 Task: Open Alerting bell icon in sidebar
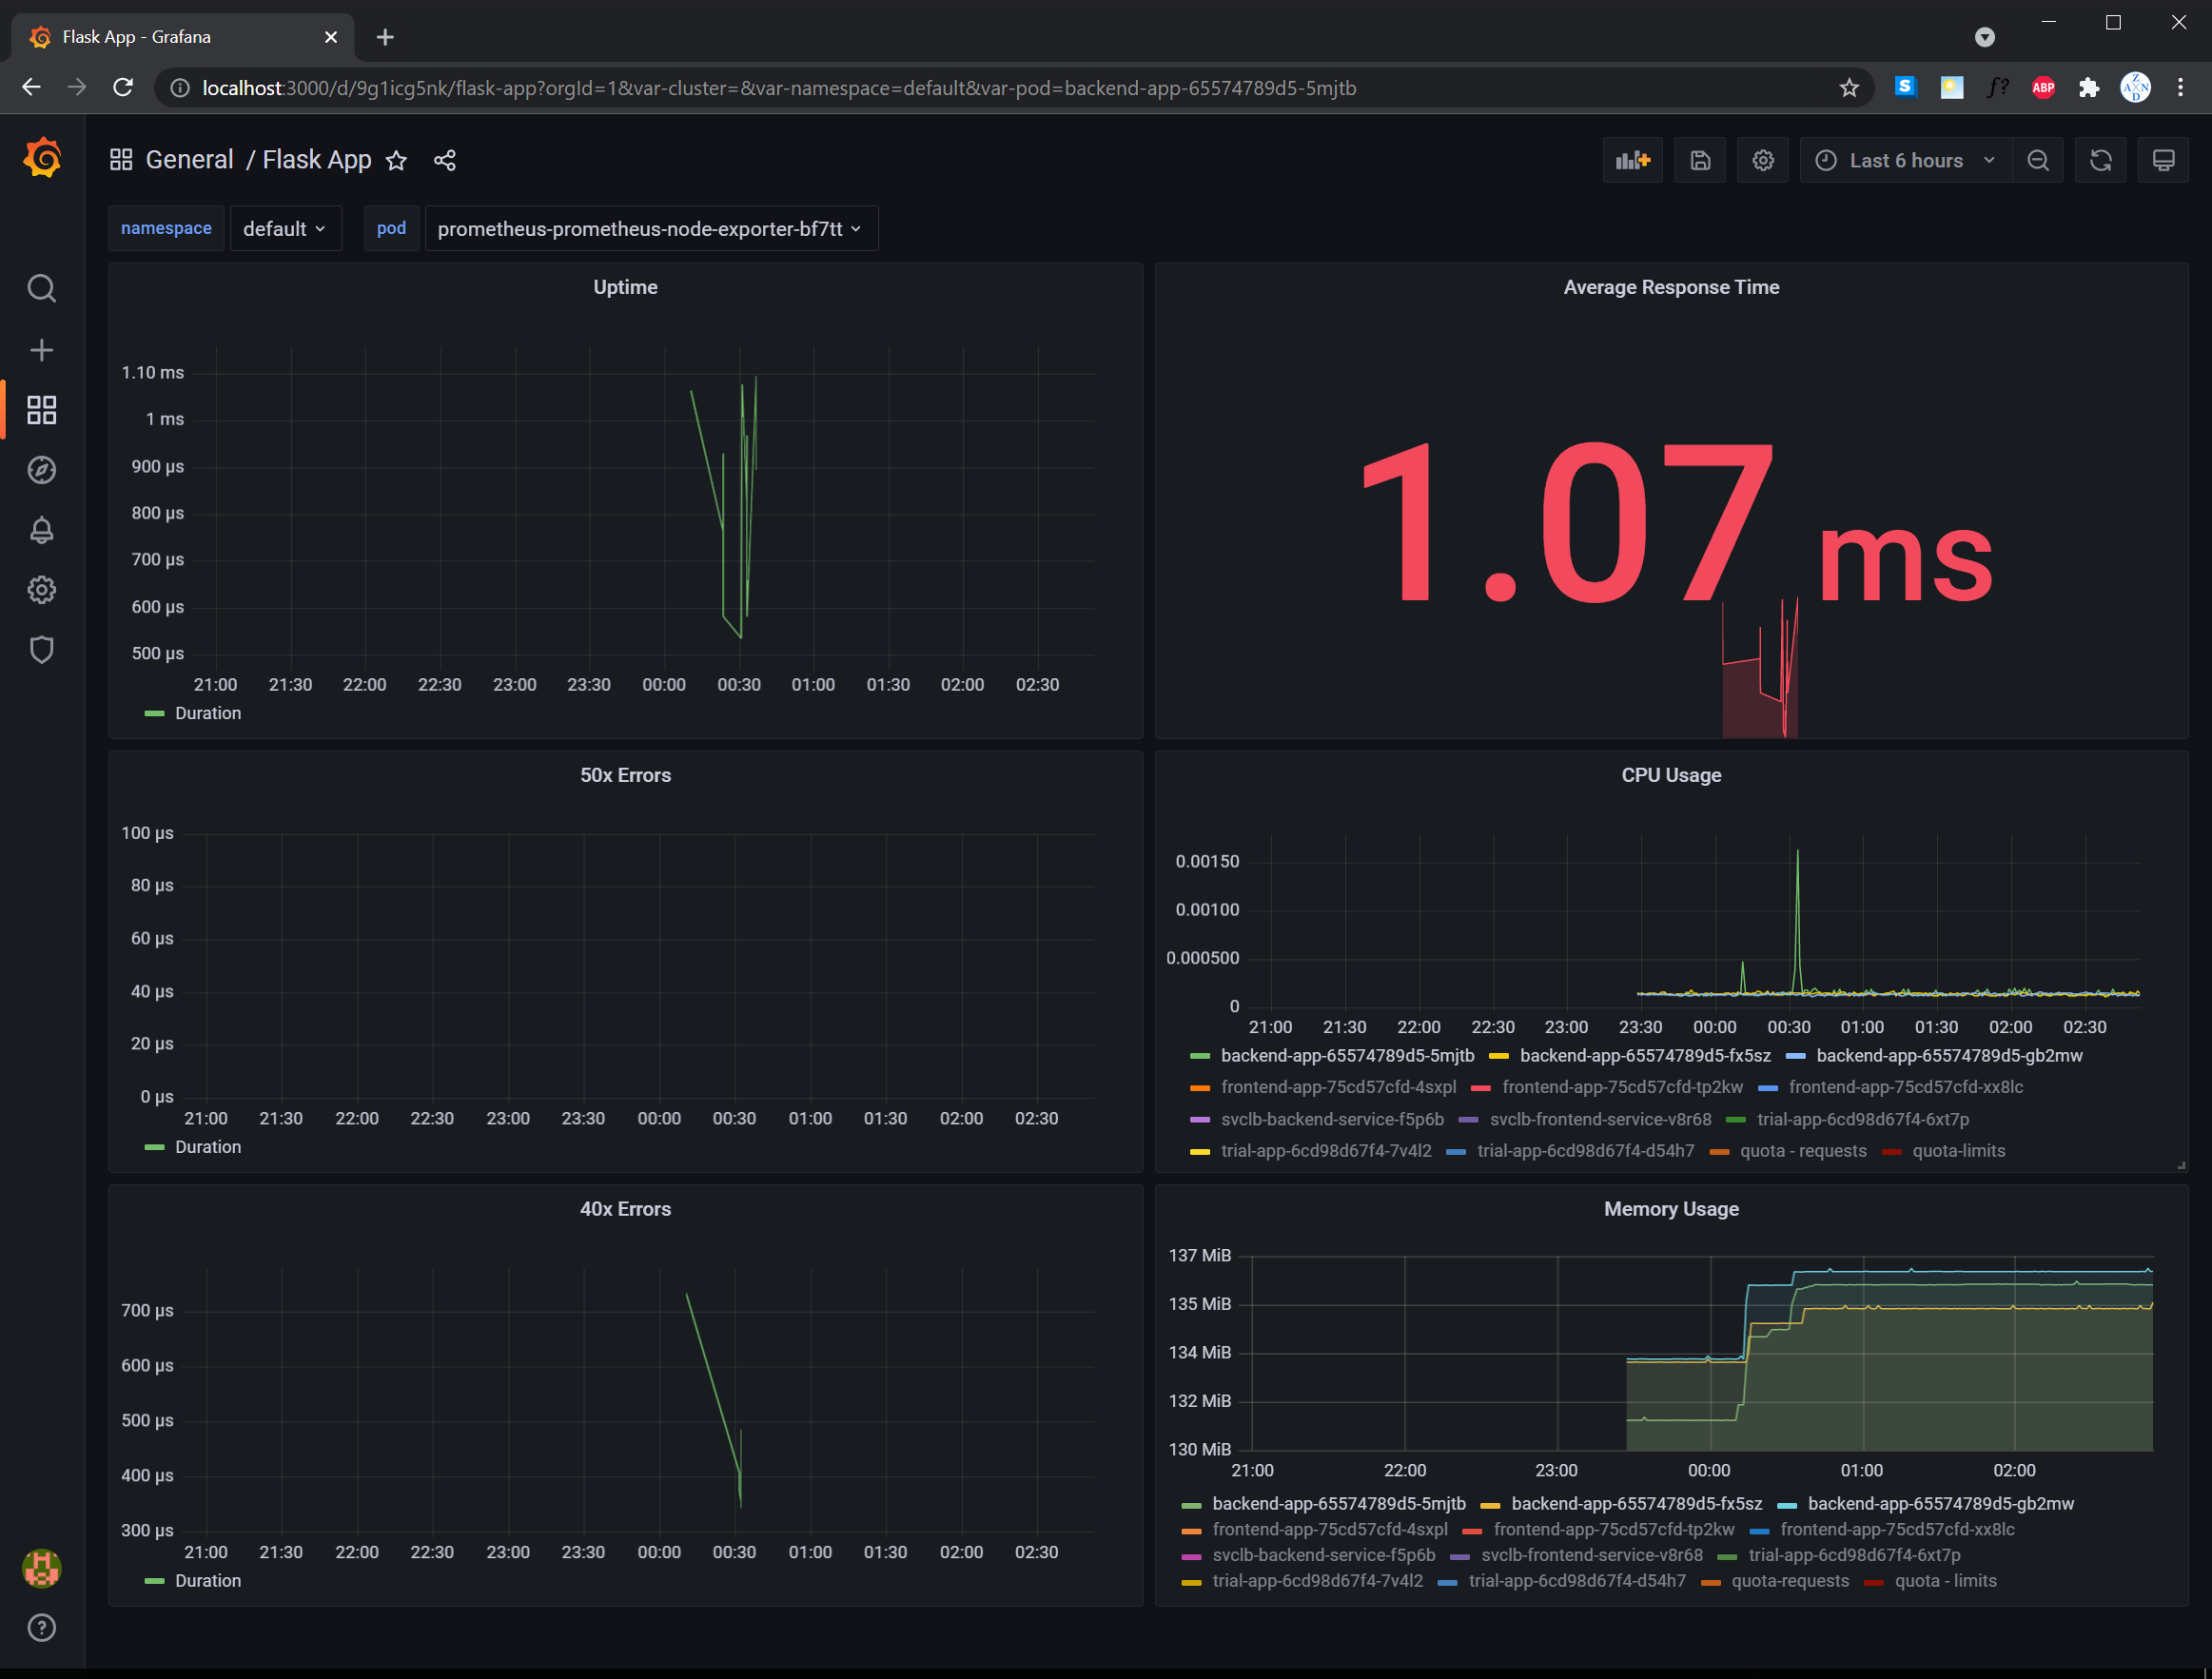41,530
